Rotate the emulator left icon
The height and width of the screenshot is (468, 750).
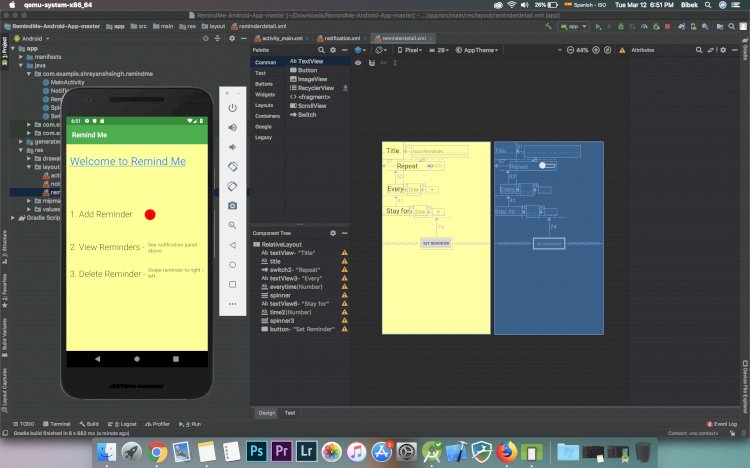pos(232,167)
